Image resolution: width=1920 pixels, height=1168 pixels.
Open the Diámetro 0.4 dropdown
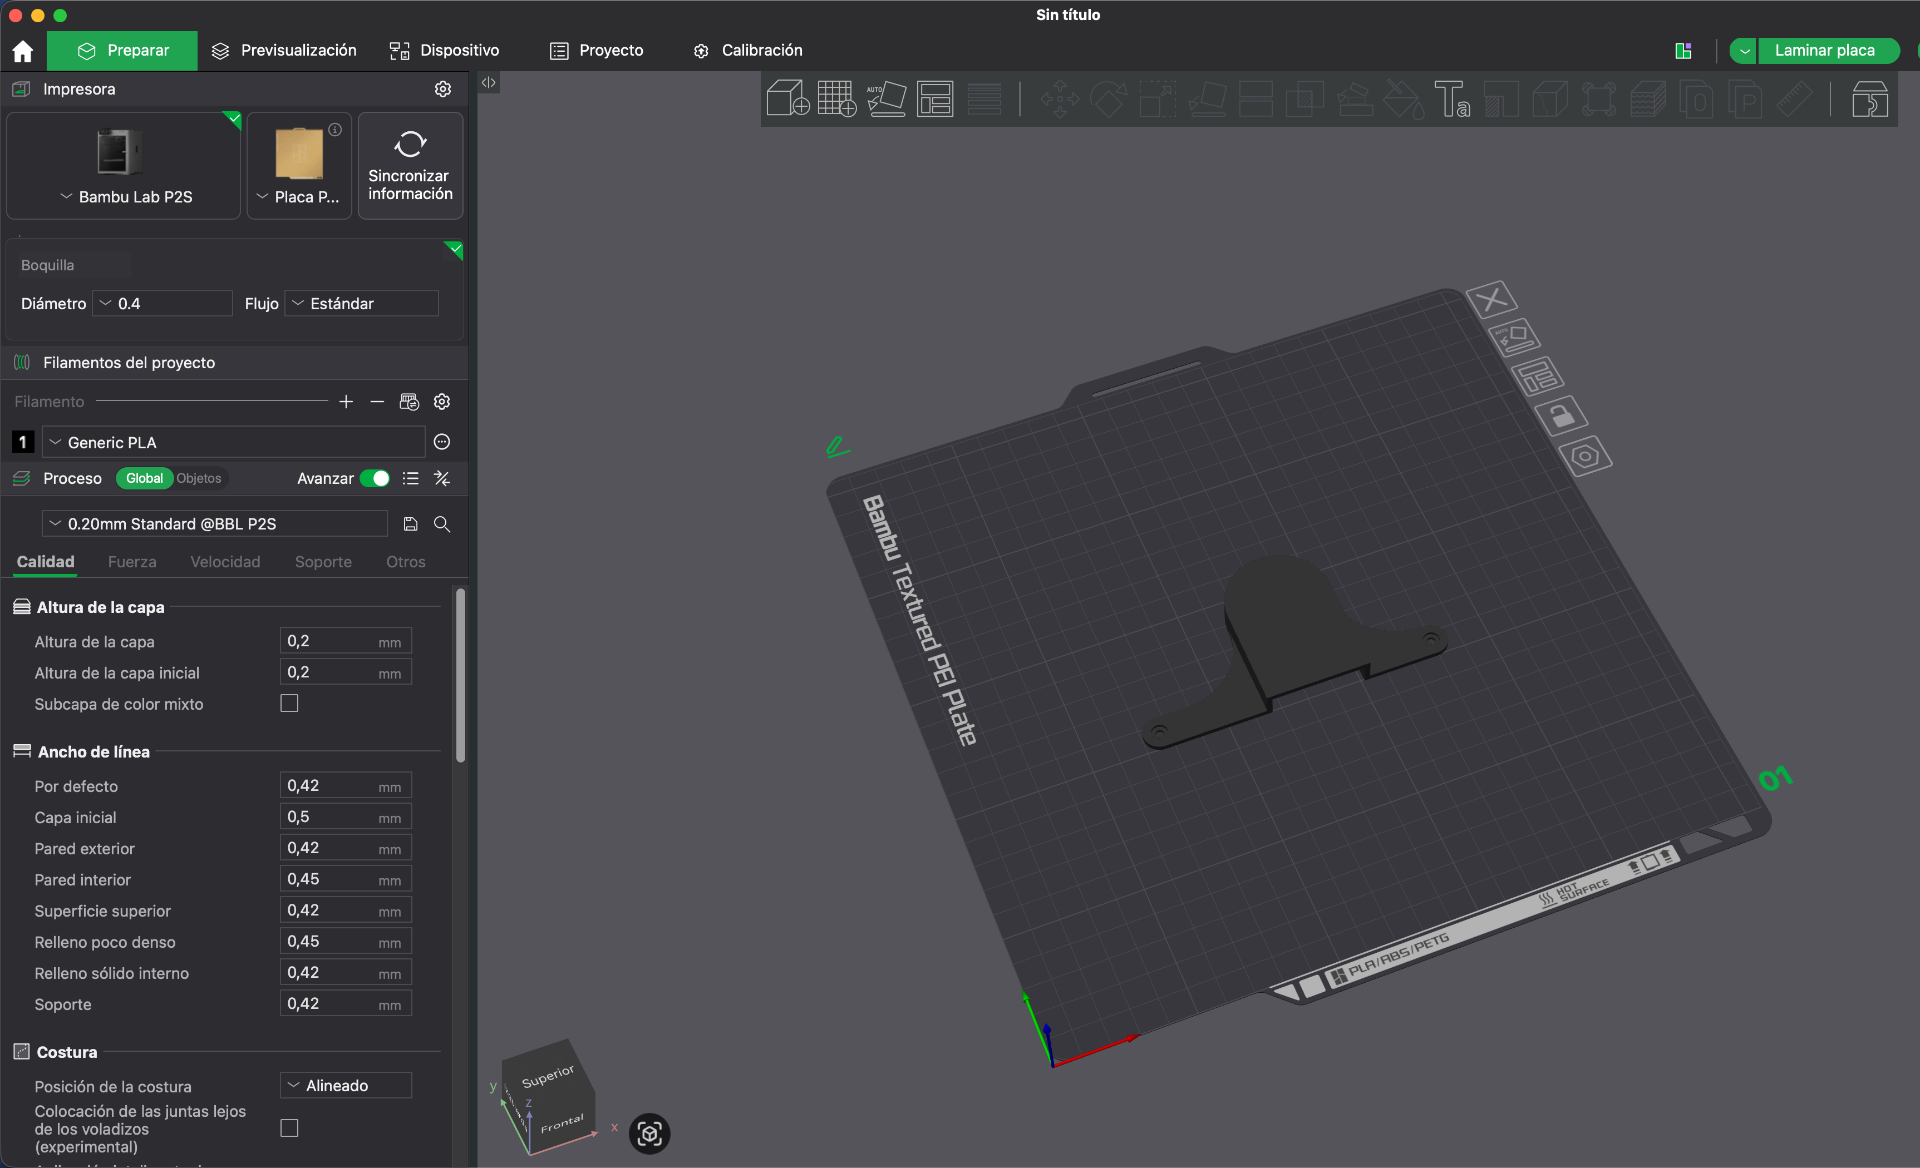(x=163, y=304)
